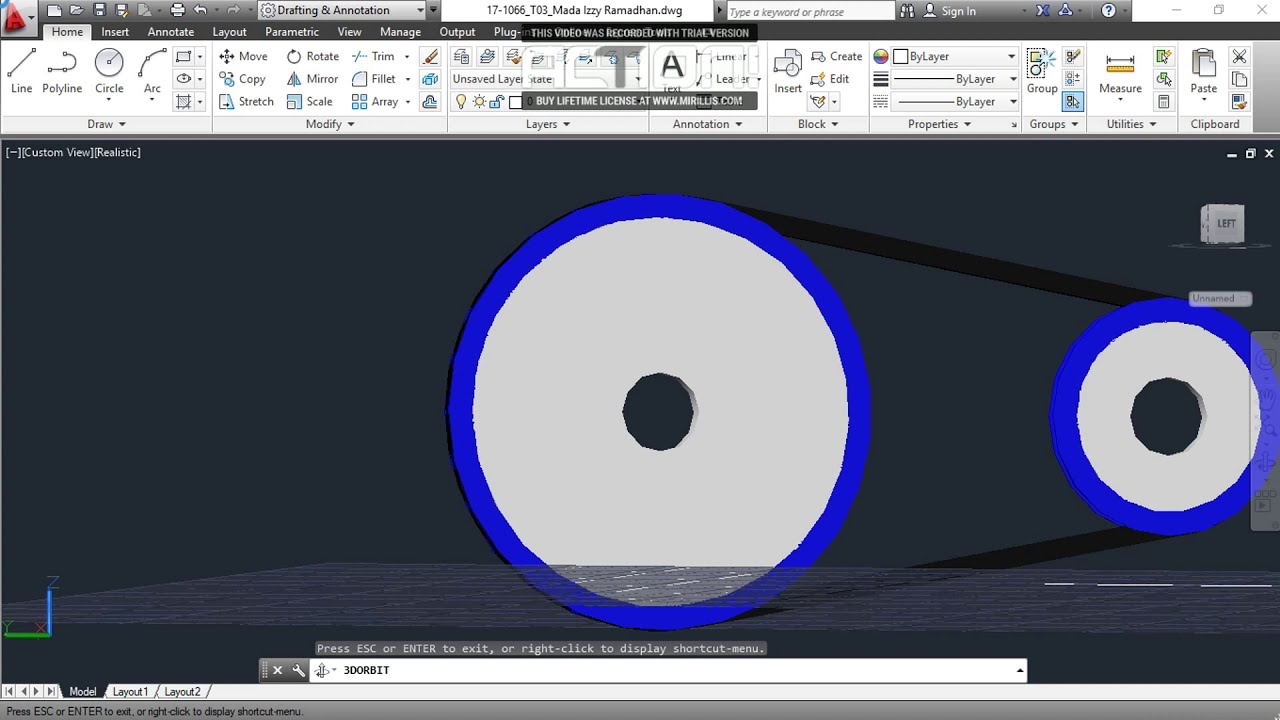
Task: Activate the Scale command
Action: pos(309,102)
